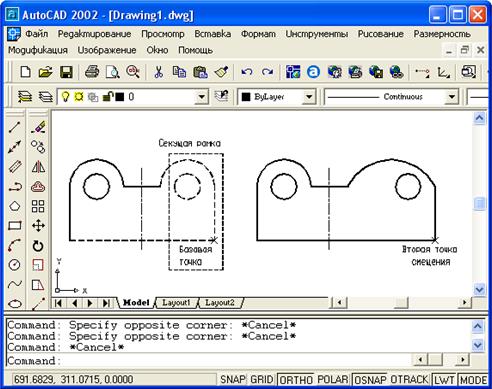The image size is (492, 389).
Task: Jump to last layout tab arrow
Action: (106, 303)
